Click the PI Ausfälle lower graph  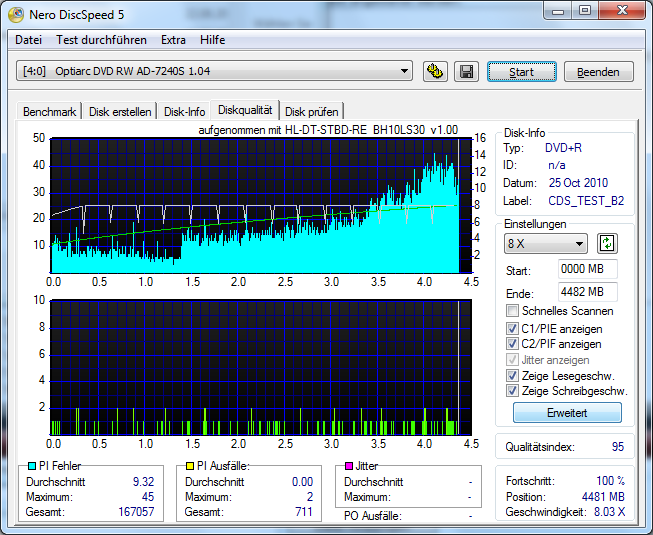[x=261, y=367]
